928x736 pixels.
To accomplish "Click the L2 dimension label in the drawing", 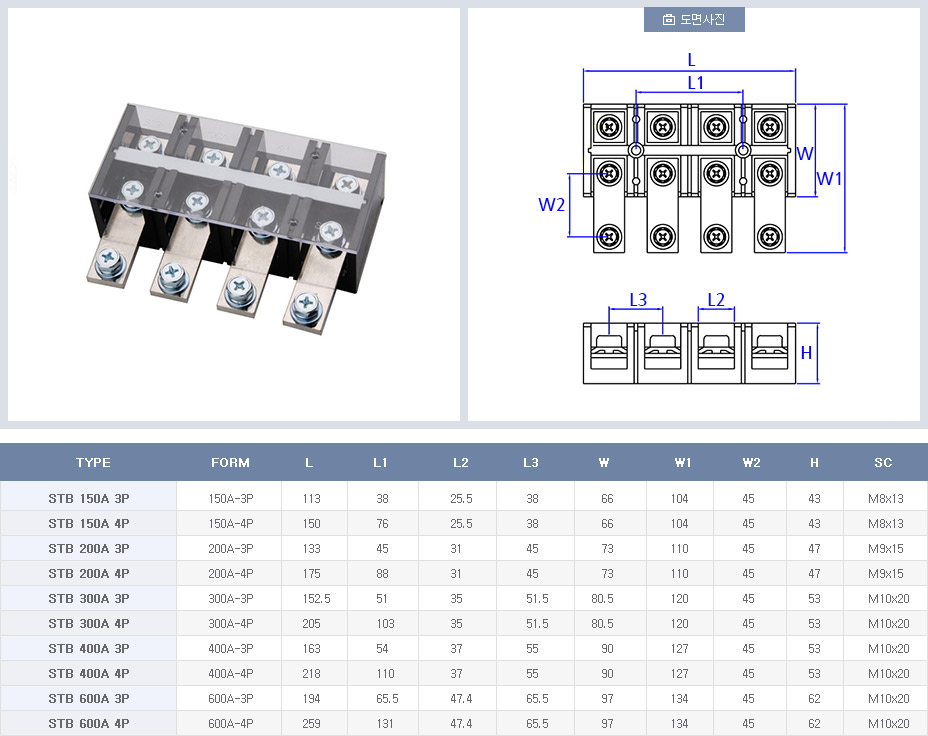I will click(x=716, y=300).
